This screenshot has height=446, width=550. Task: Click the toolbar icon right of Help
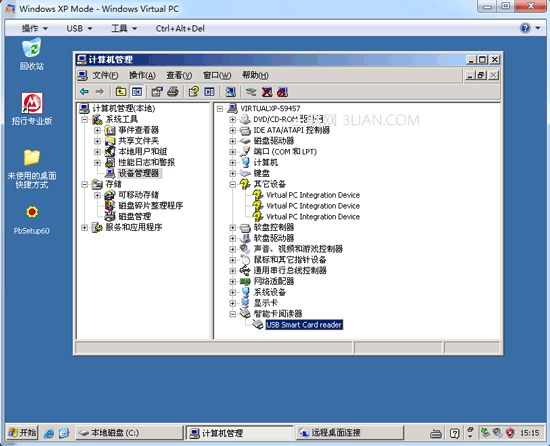[209, 92]
